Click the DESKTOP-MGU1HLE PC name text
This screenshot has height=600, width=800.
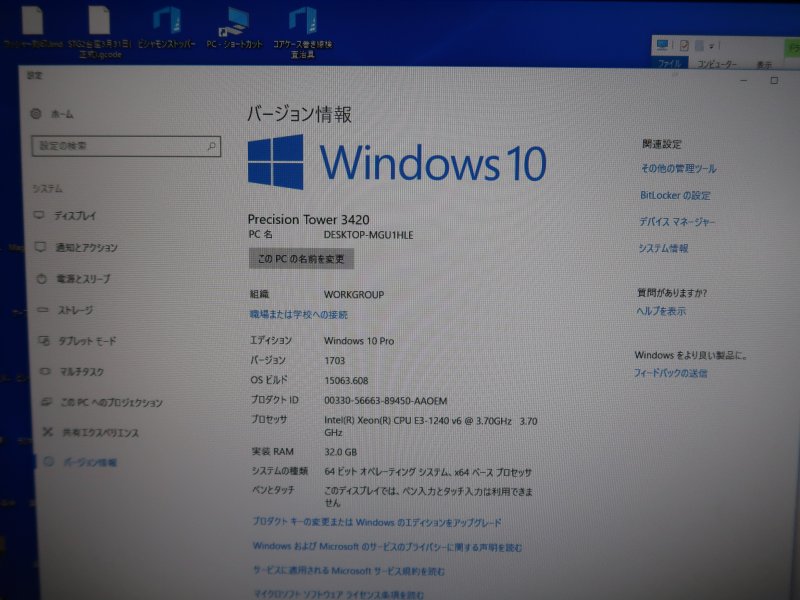(x=368, y=235)
